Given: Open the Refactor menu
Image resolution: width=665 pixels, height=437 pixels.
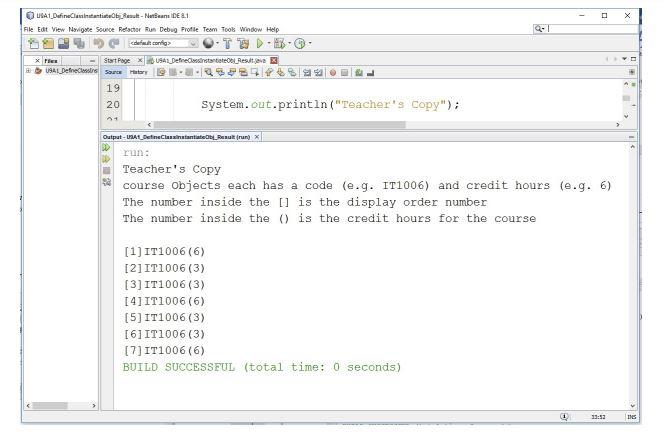Looking at the screenshot, I should 129,29.
